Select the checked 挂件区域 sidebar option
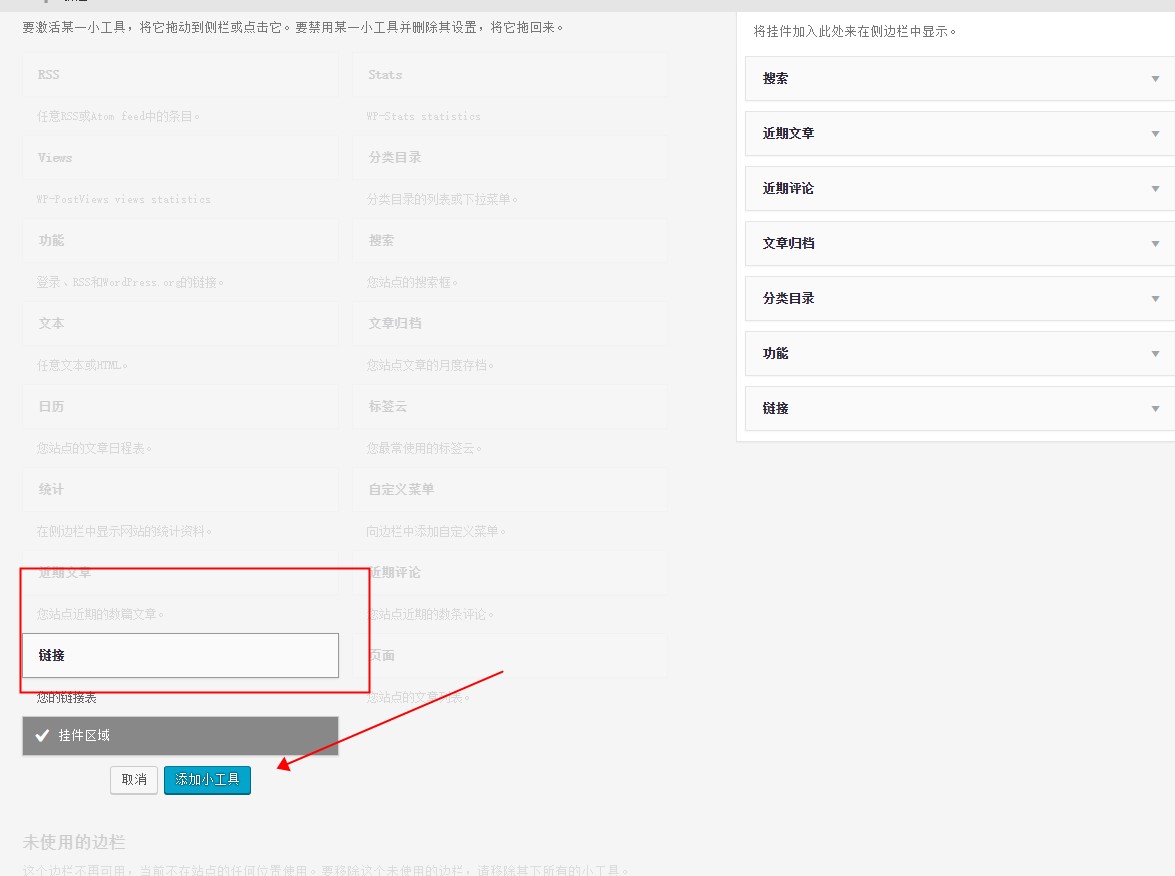 180,736
